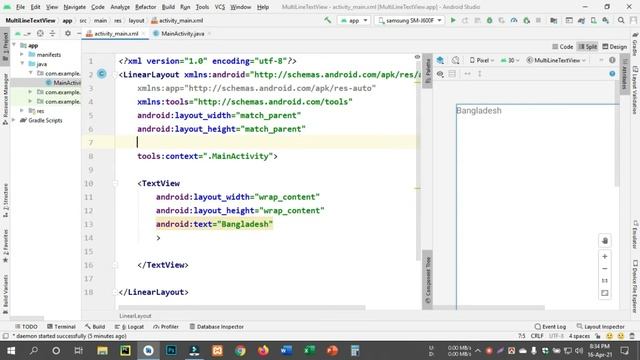640x360 pixels.
Task: Select Design Surface layers icon in preview toolbar
Action: 440,60
